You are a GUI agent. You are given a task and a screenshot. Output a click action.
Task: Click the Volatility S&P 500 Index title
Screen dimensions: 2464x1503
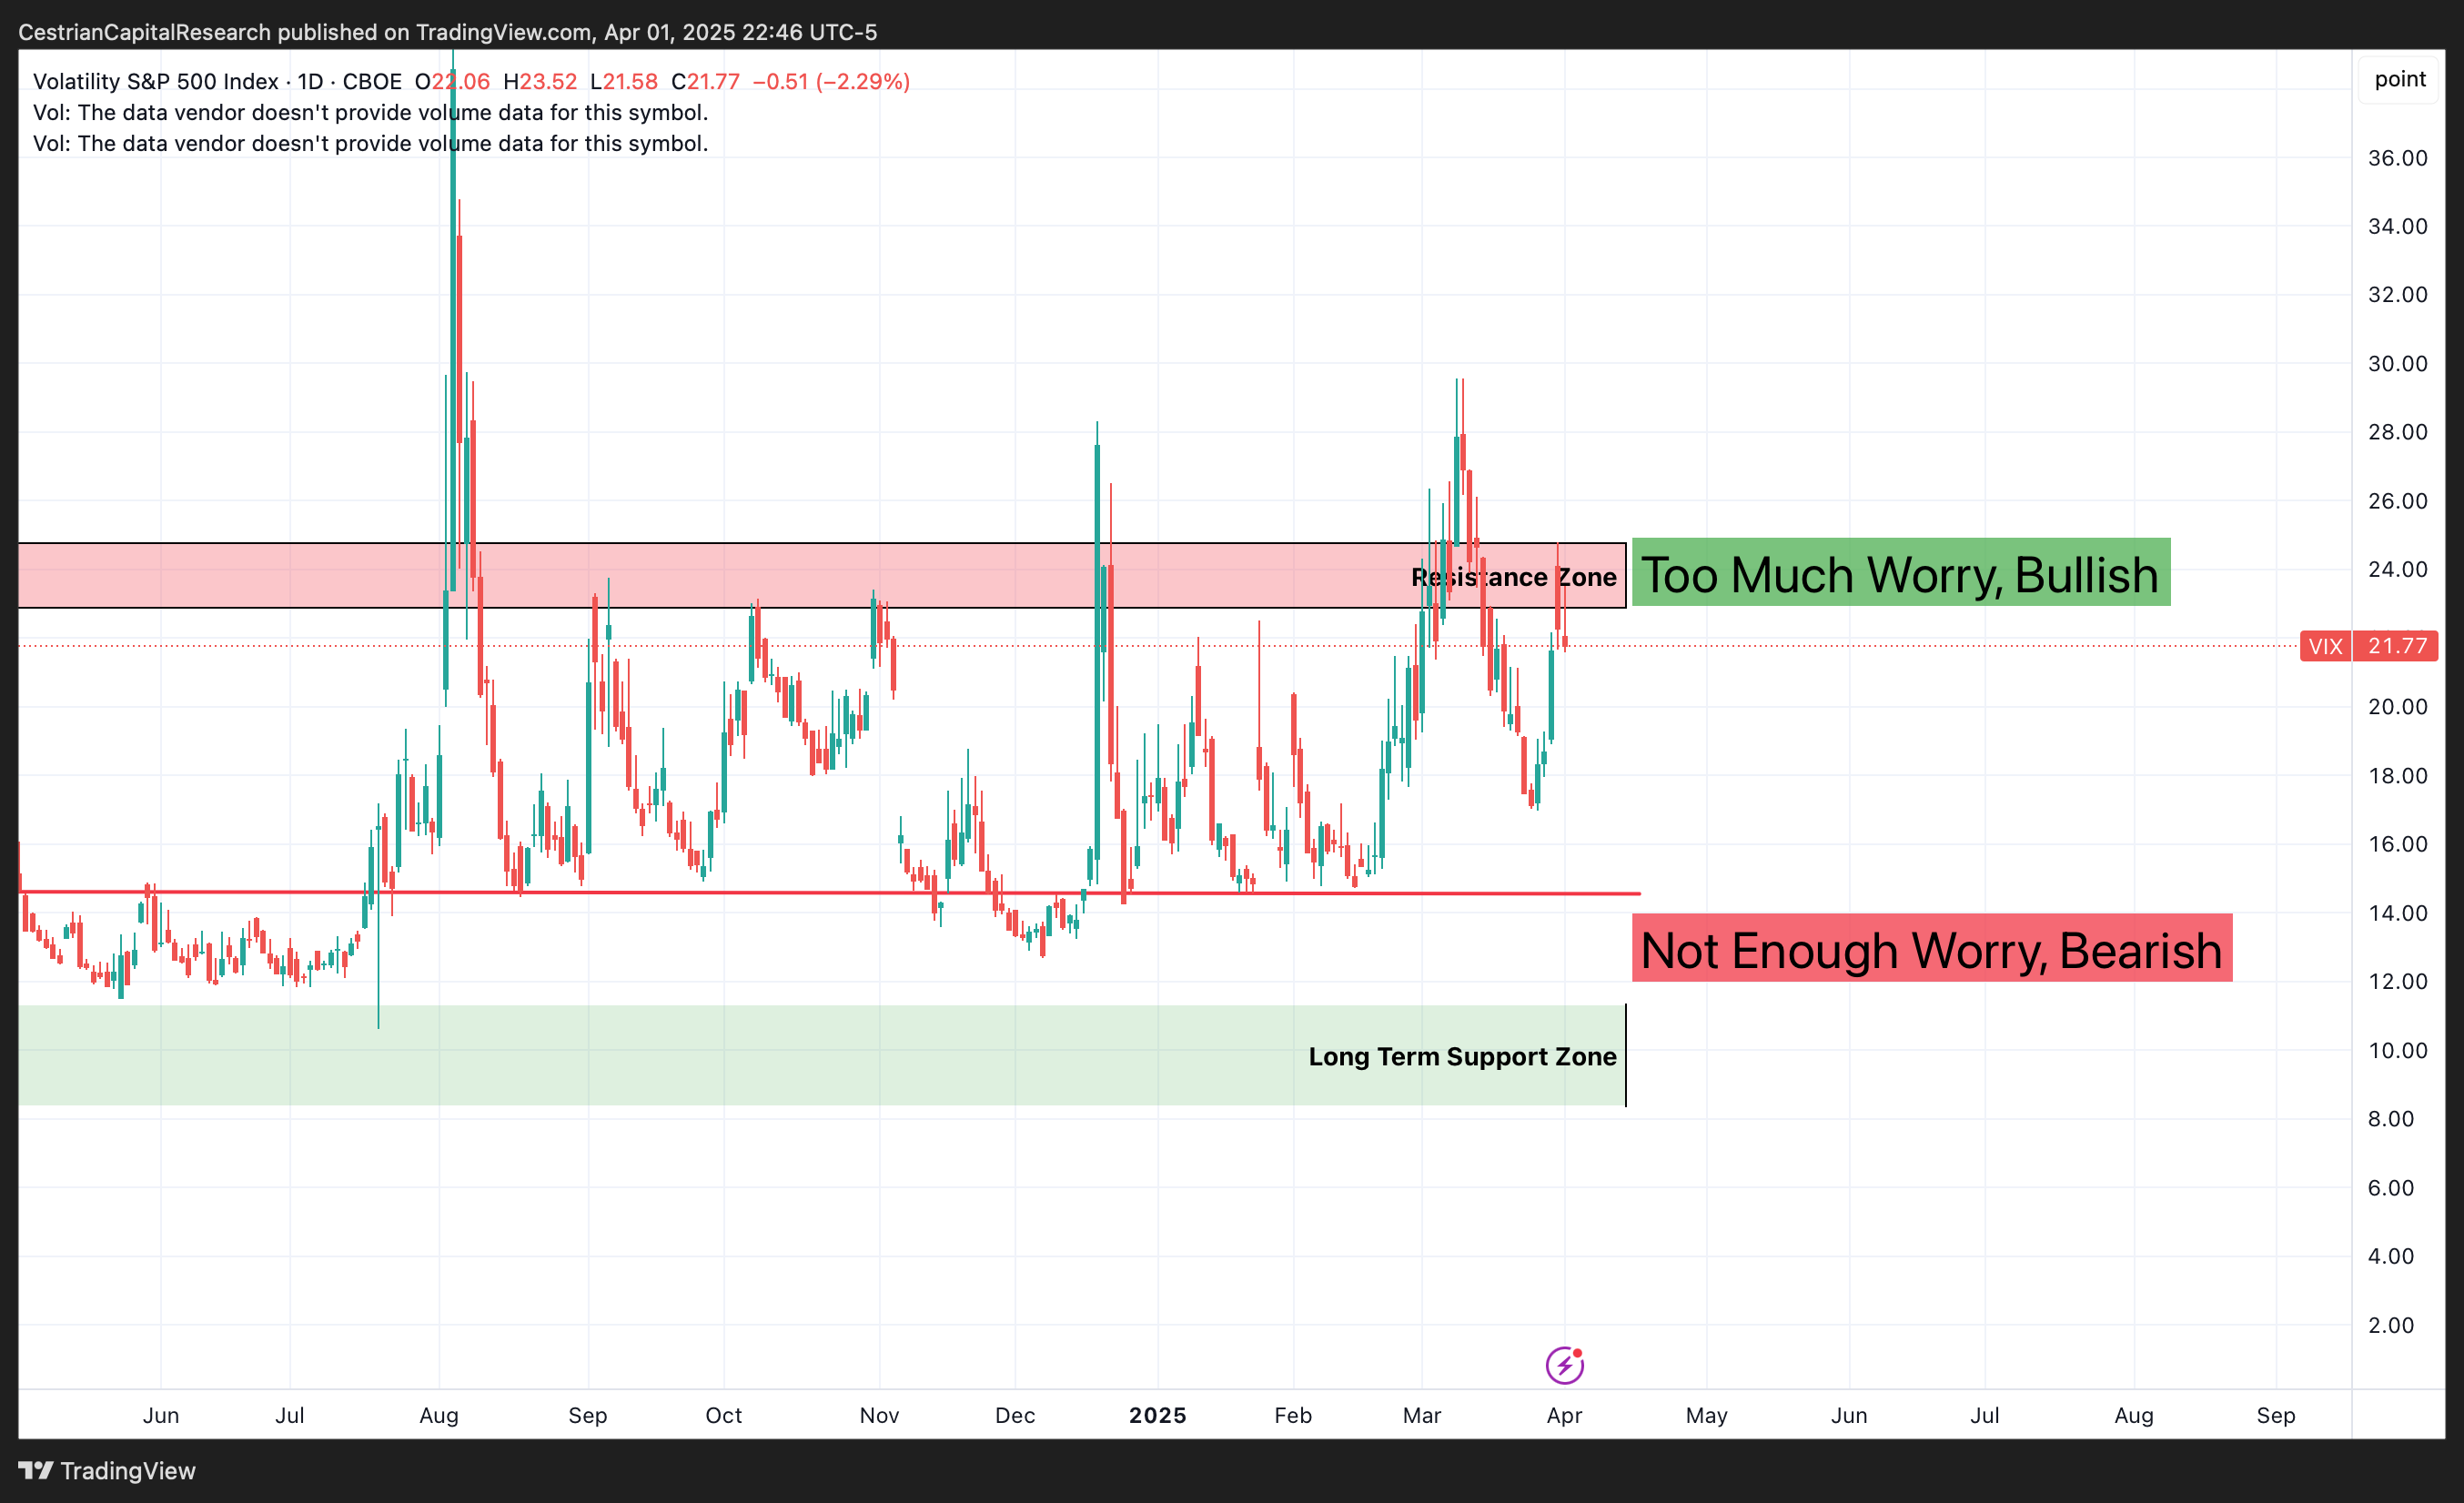click(155, 82)
